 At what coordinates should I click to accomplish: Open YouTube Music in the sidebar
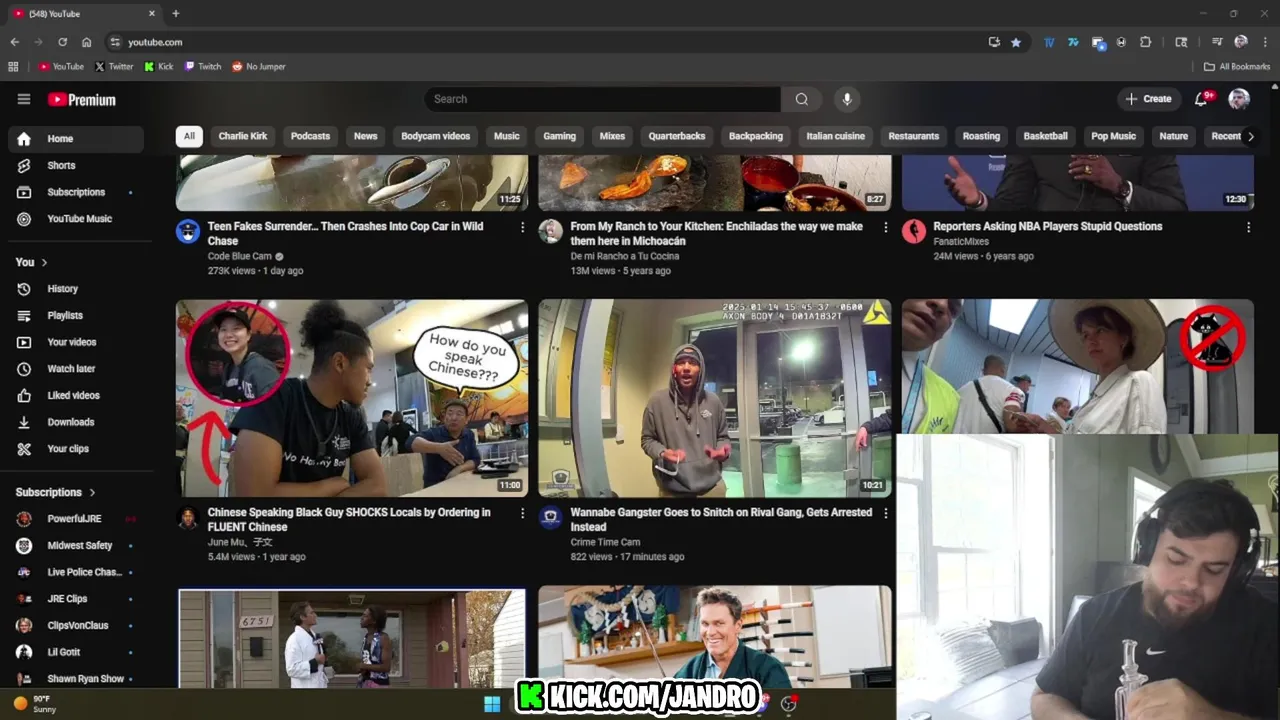point(76,219)
